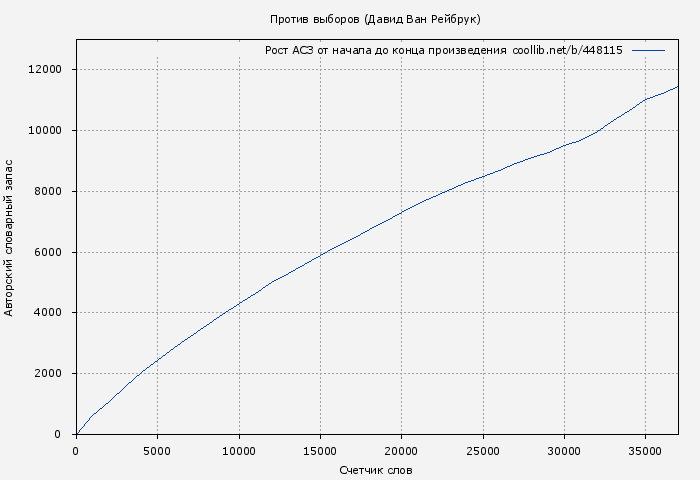Screen dimensions: 700x480
Task: Click the 20000 tick label on x-axis
Action: pyautogui.click(x=401, y=451)
